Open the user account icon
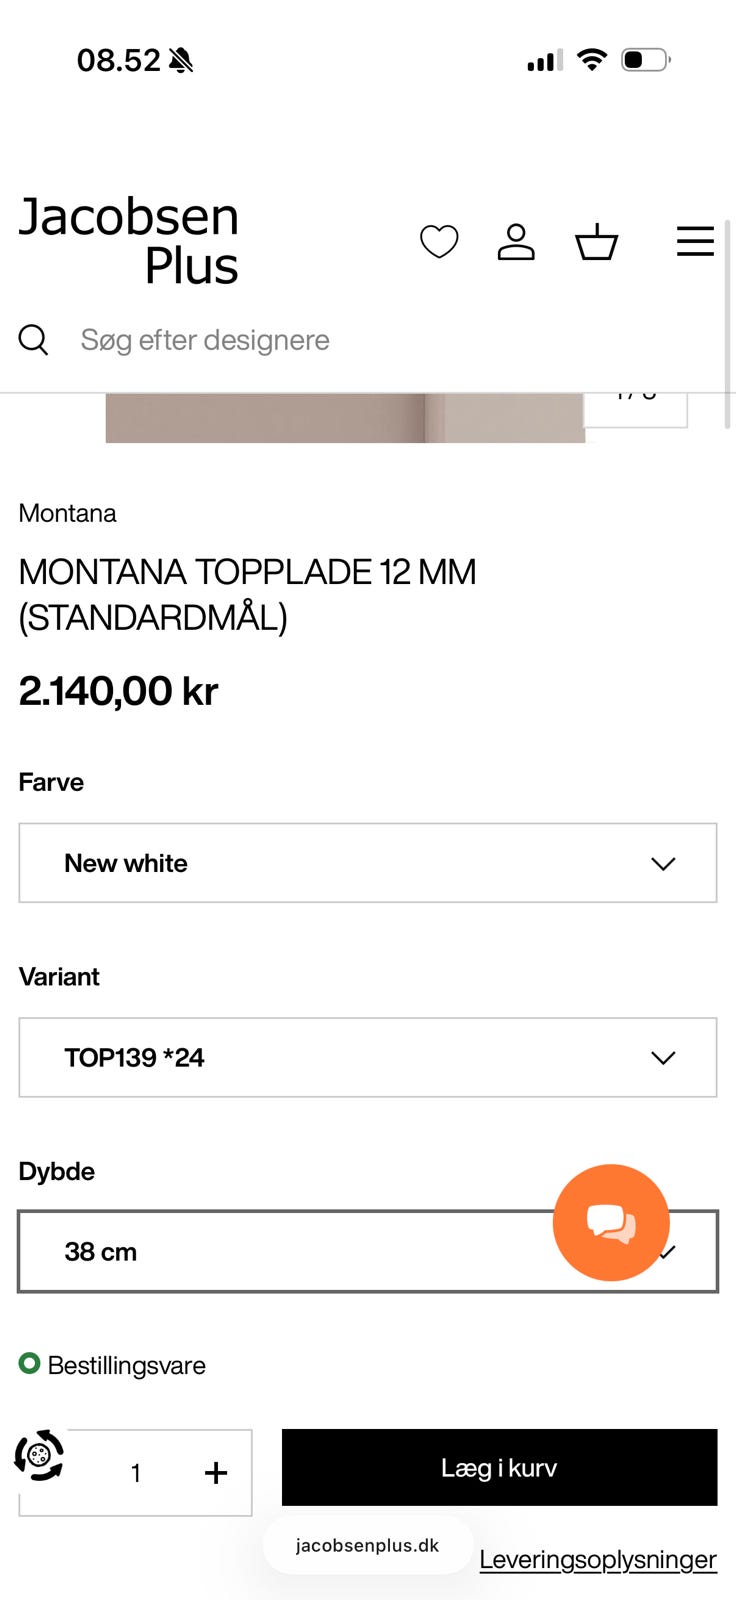Viewport: 736px width, 1600px height. (516, 242)
